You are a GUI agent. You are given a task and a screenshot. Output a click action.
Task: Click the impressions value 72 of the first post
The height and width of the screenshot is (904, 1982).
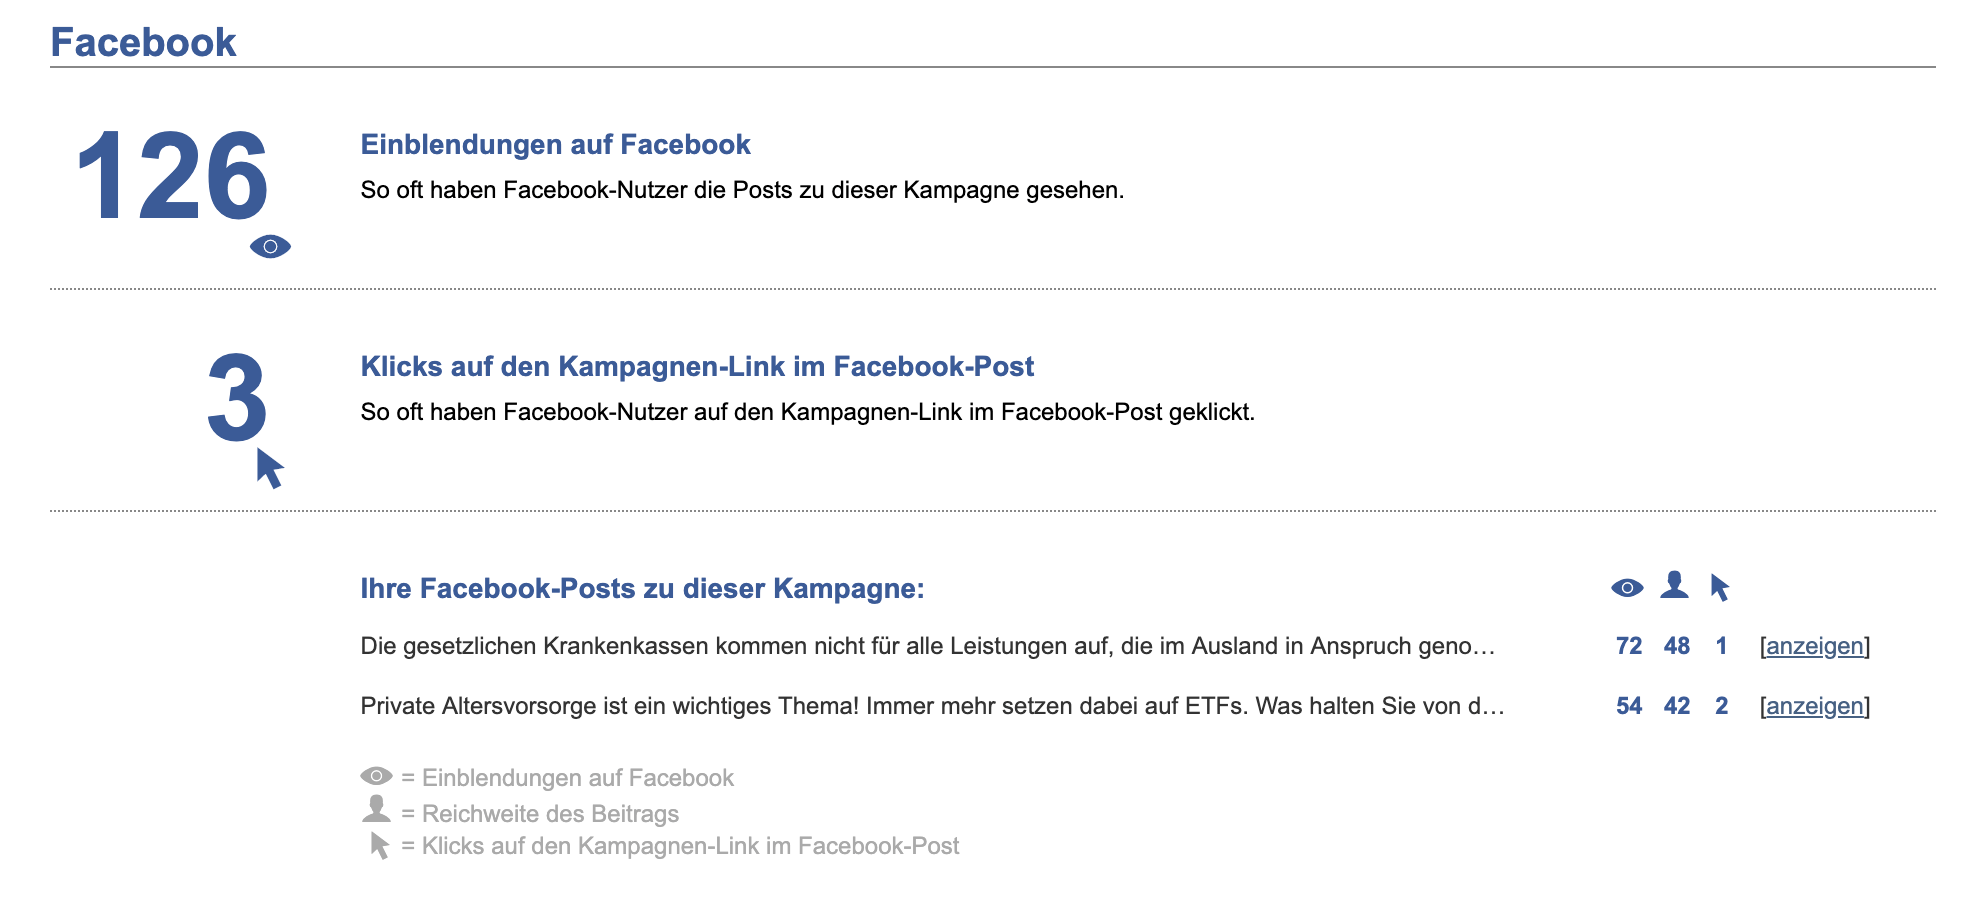[1628, 646]
